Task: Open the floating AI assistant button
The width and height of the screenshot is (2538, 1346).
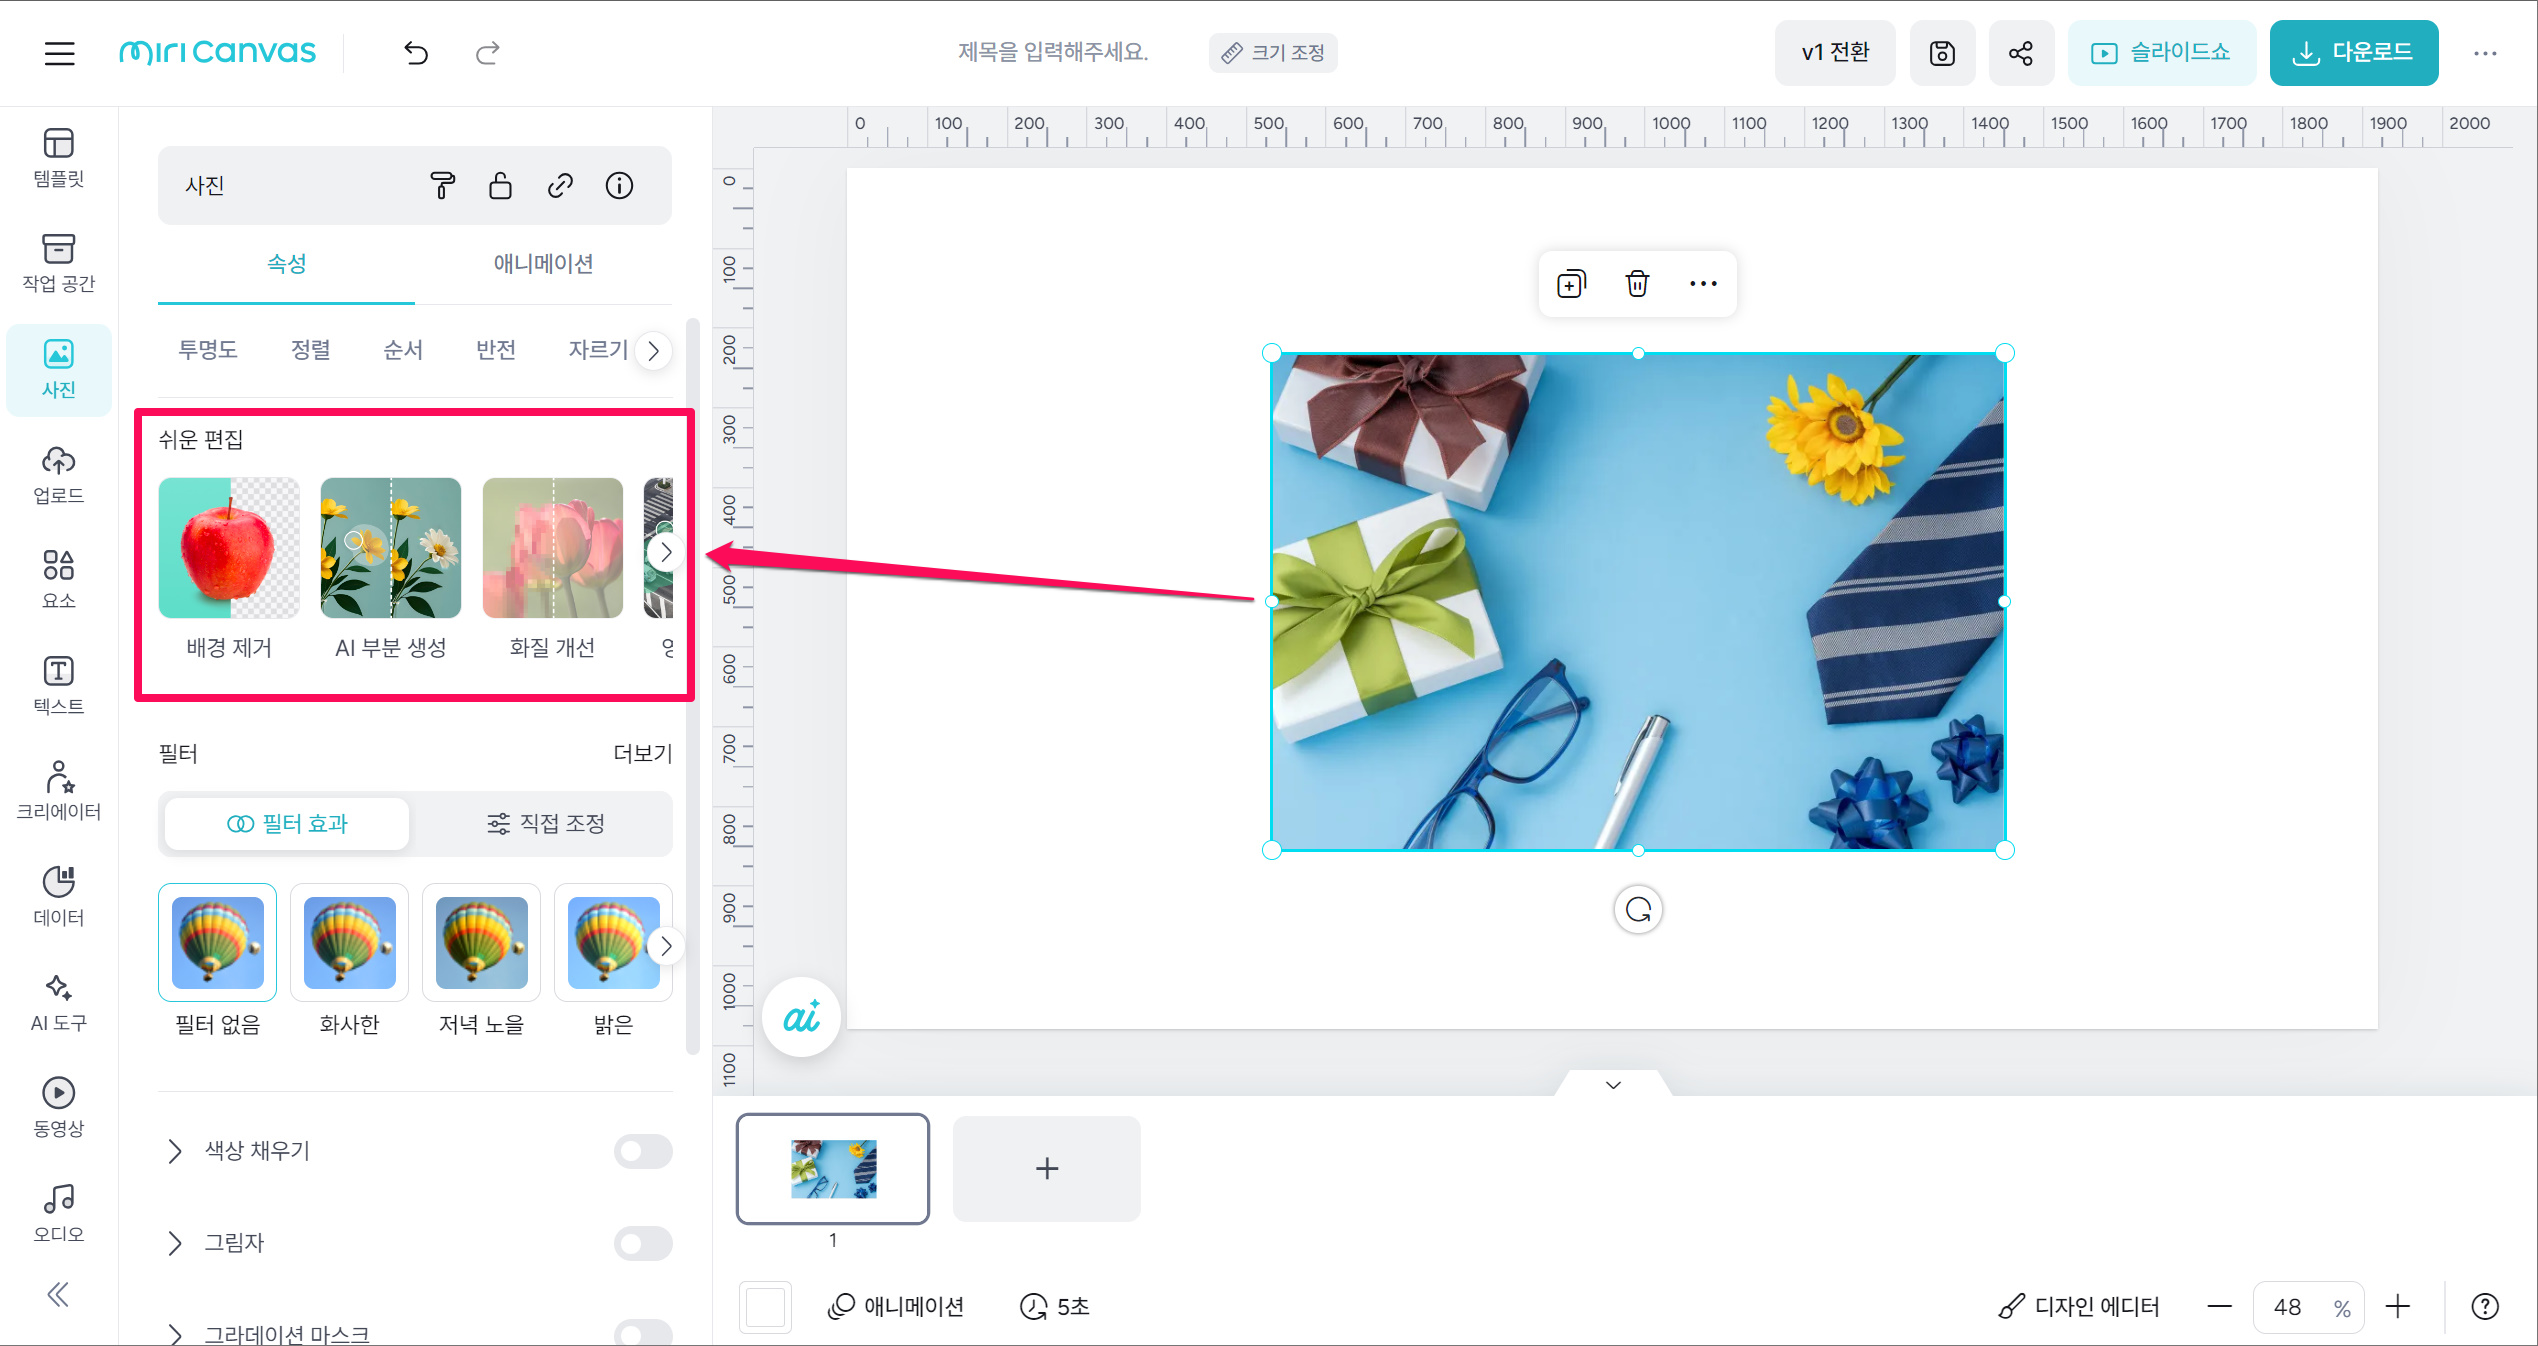Action: tap(801, 1018)
